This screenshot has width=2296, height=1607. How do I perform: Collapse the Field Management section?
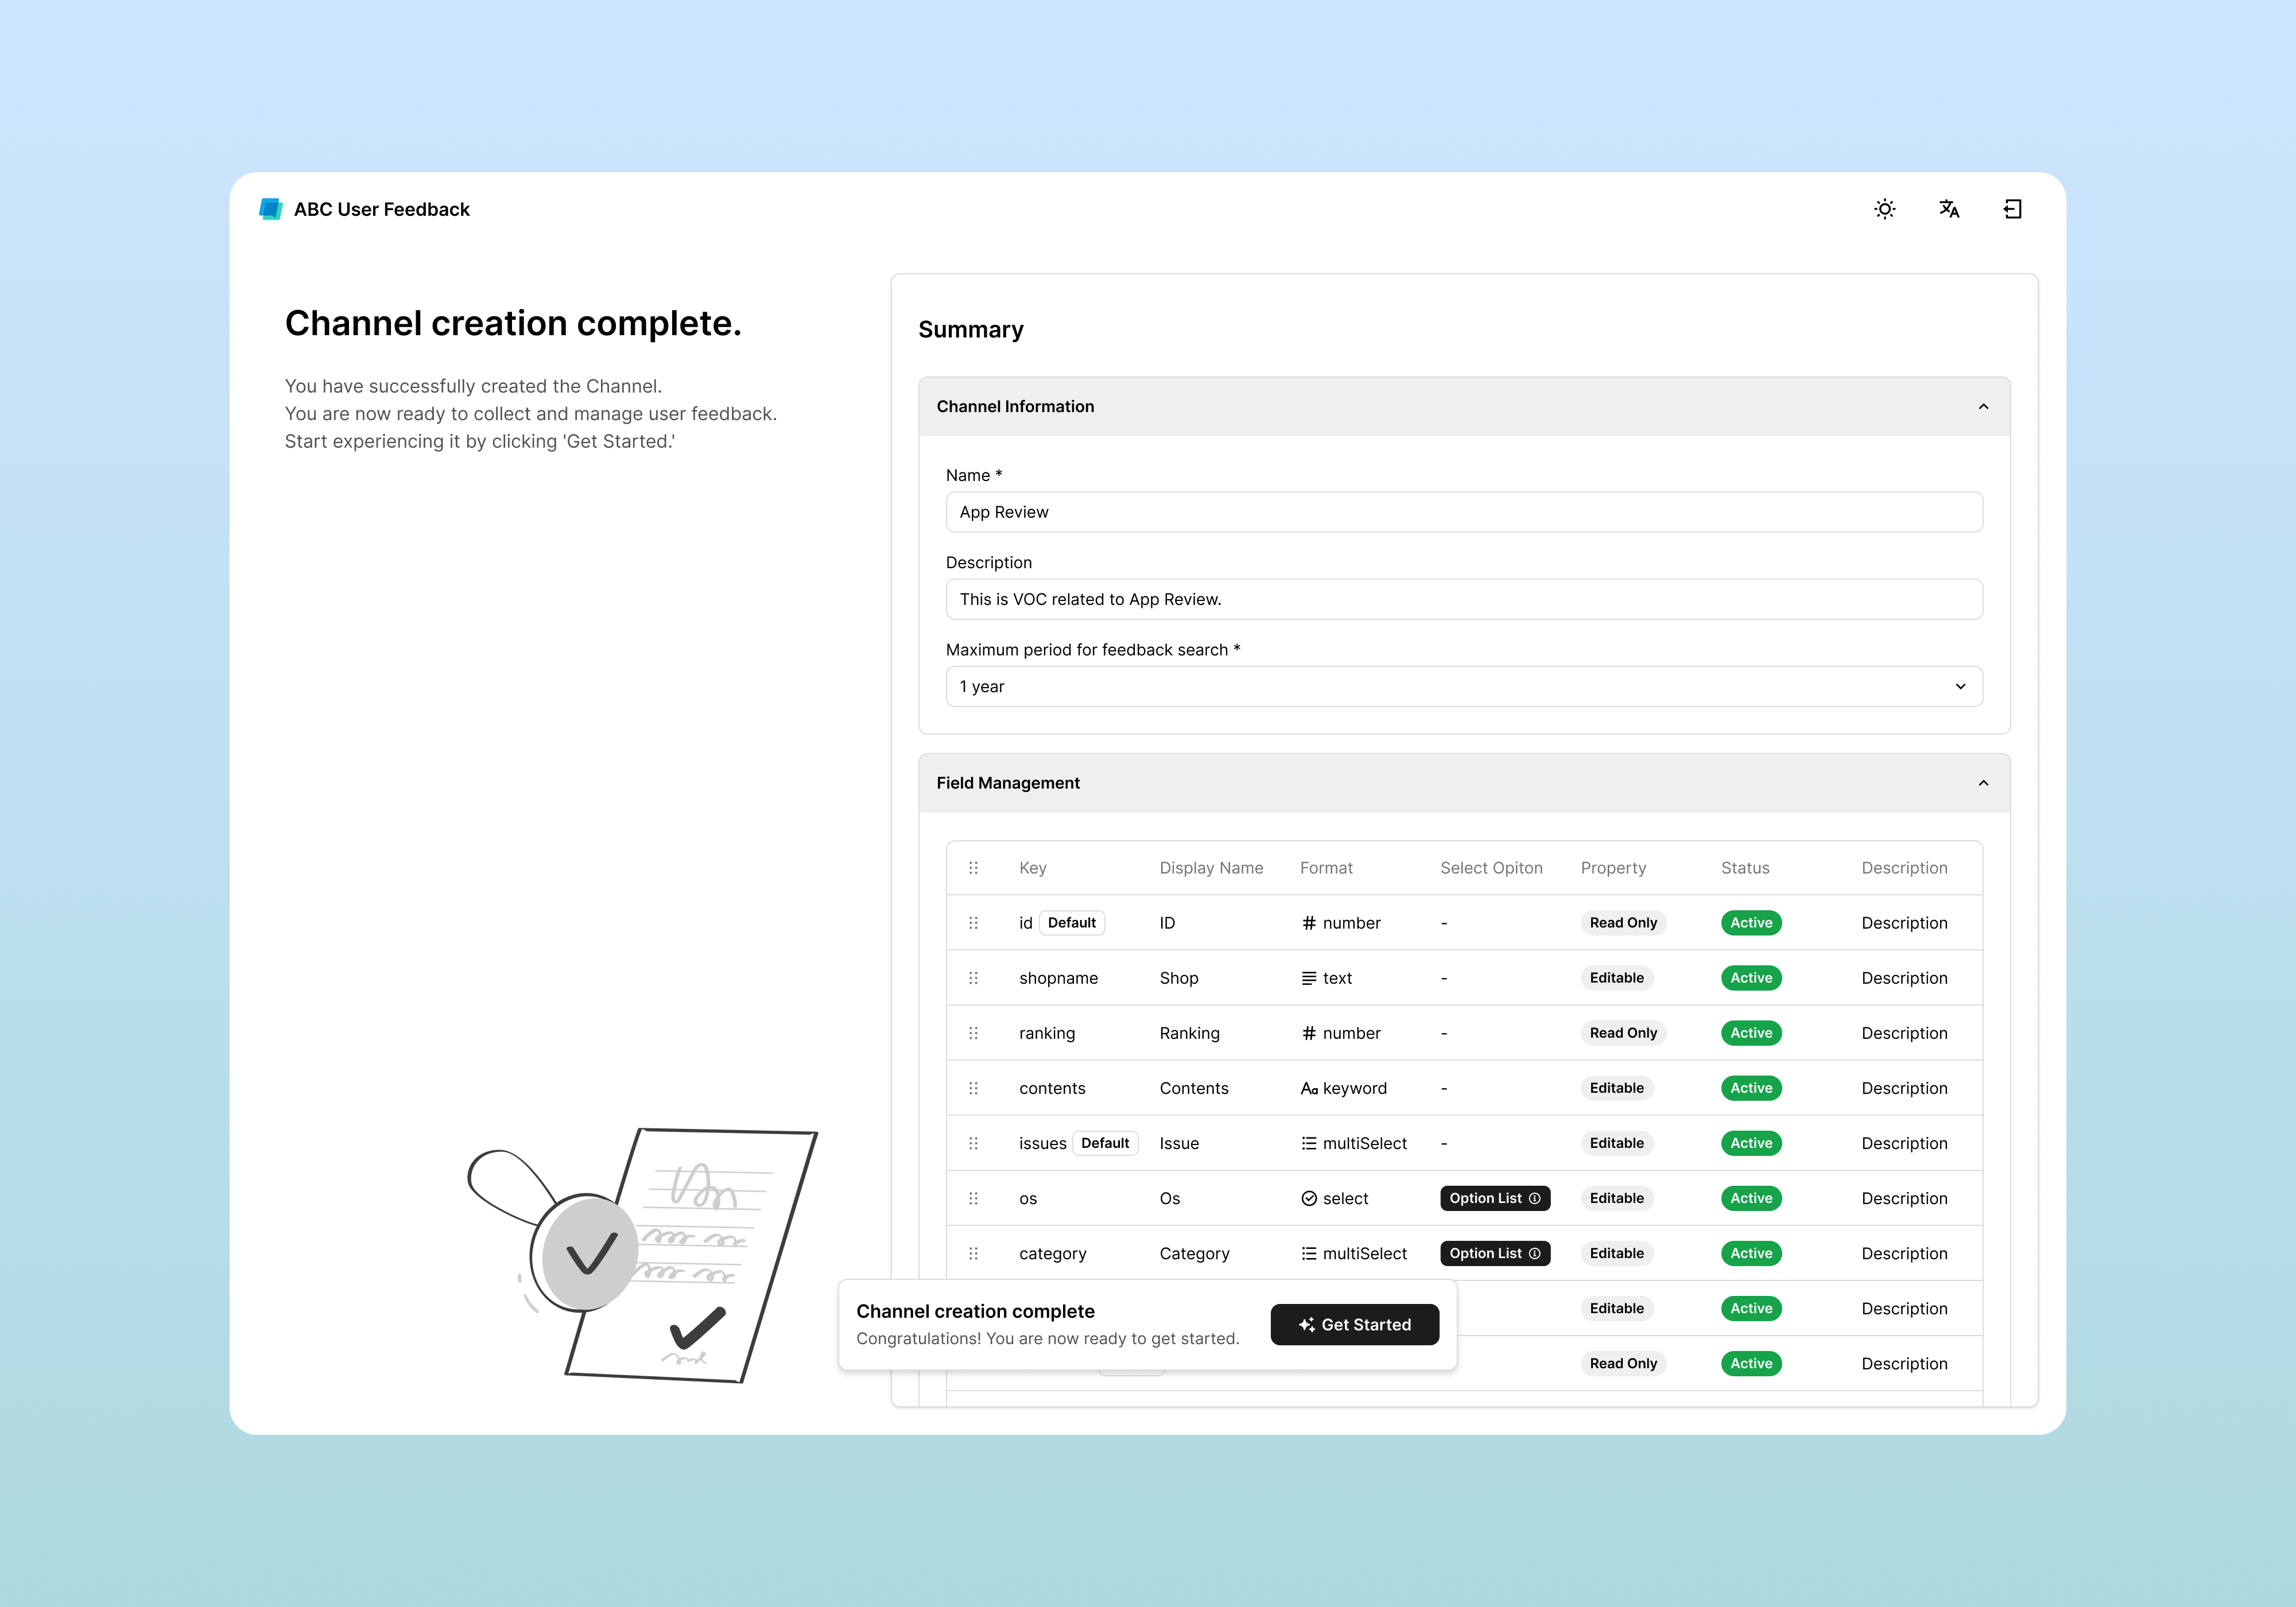pyautogui.click(x=1983, y=783)
